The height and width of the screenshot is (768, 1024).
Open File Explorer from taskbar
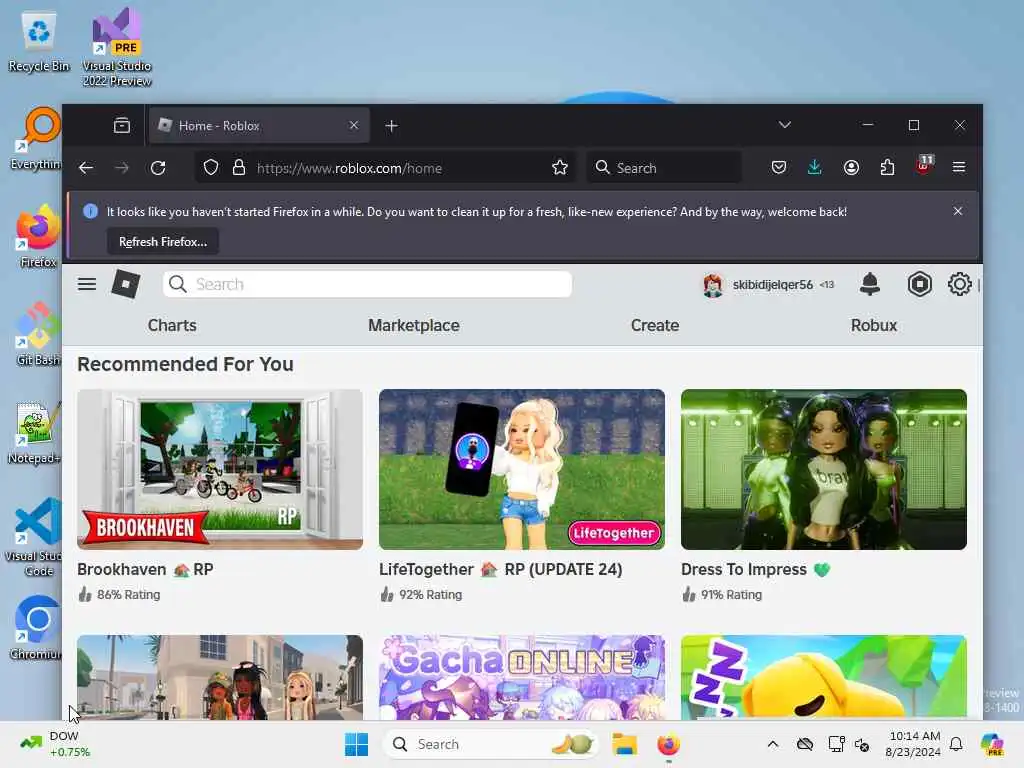pyautogui.click(x=624, y=744)
